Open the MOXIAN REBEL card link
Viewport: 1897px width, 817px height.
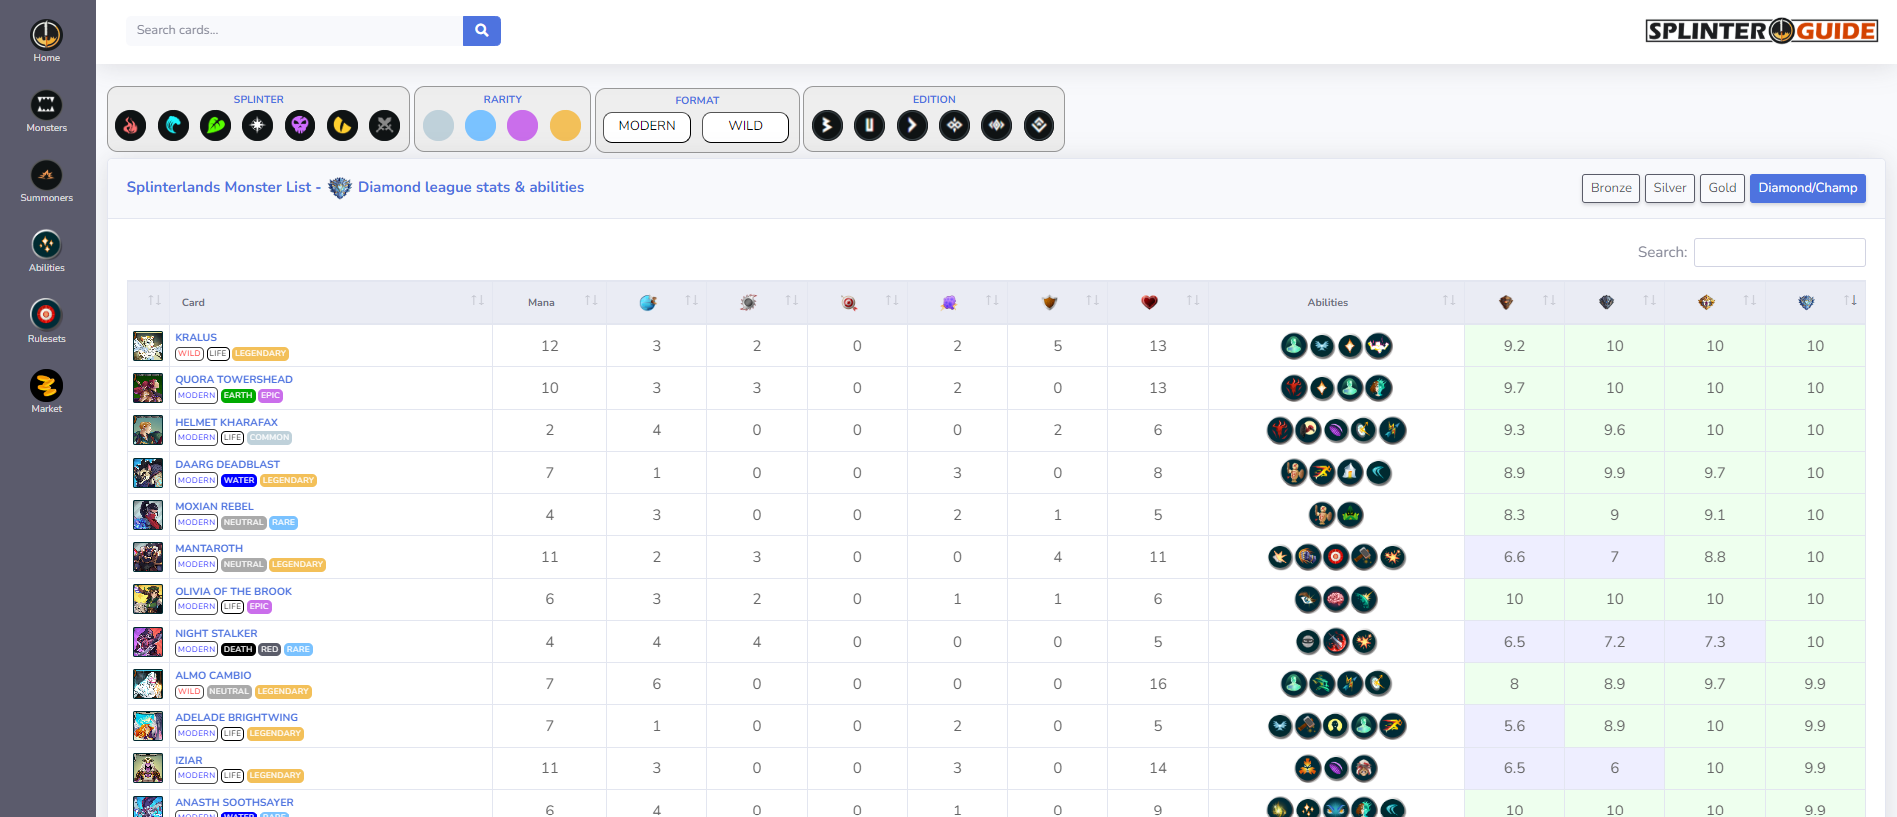coord(214,507)
